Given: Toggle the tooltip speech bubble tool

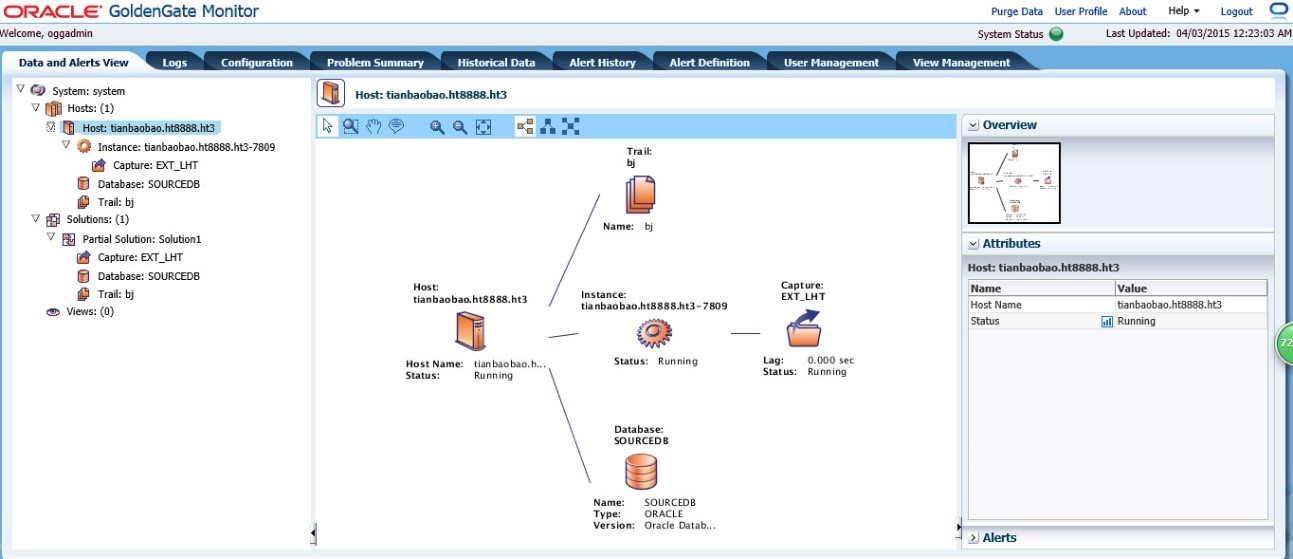Looking at the screenshot, I should click(x=396, y=126).
